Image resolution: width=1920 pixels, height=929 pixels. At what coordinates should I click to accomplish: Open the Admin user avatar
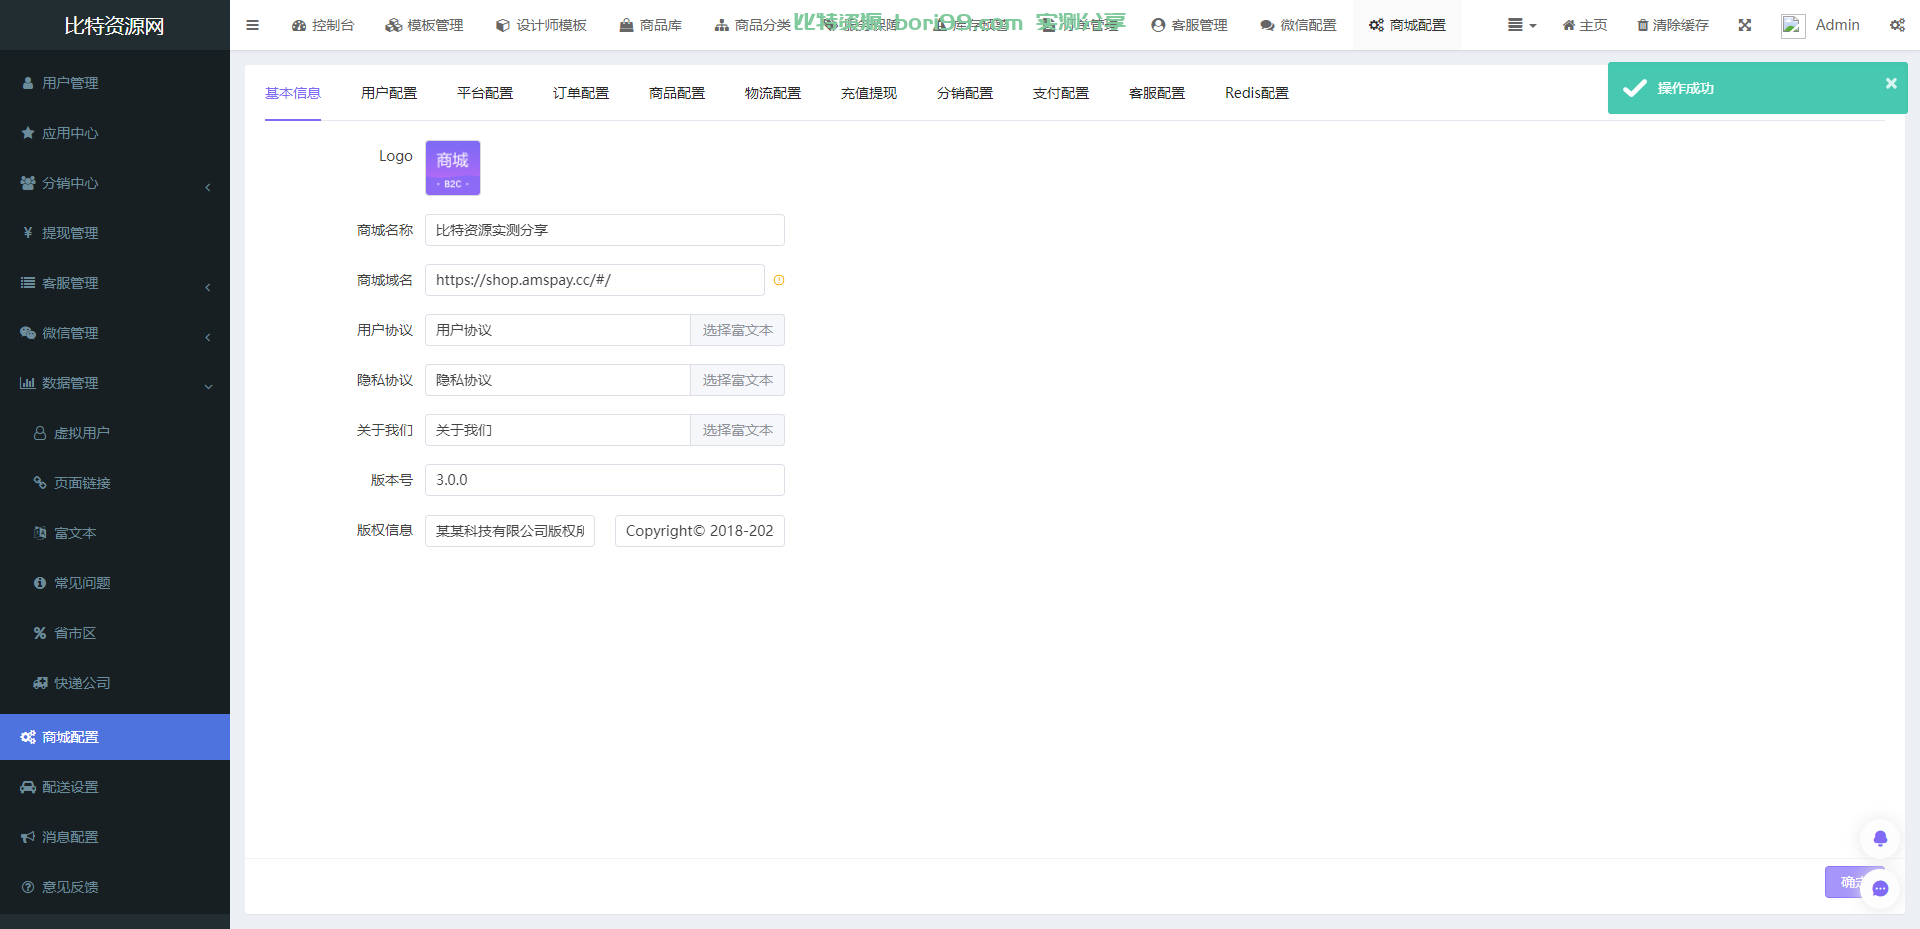(1793, 25)
